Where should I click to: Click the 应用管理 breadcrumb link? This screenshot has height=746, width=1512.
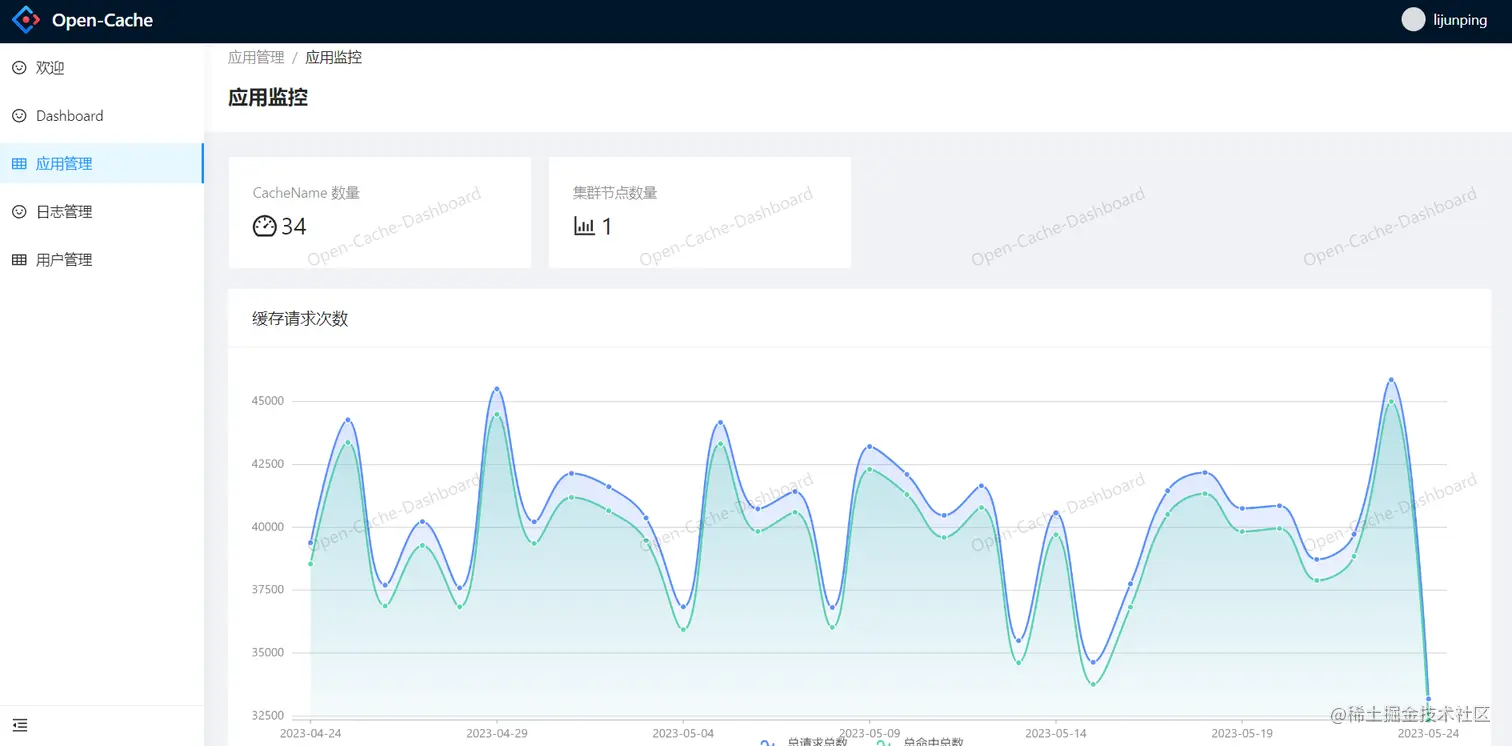point(256,58)
